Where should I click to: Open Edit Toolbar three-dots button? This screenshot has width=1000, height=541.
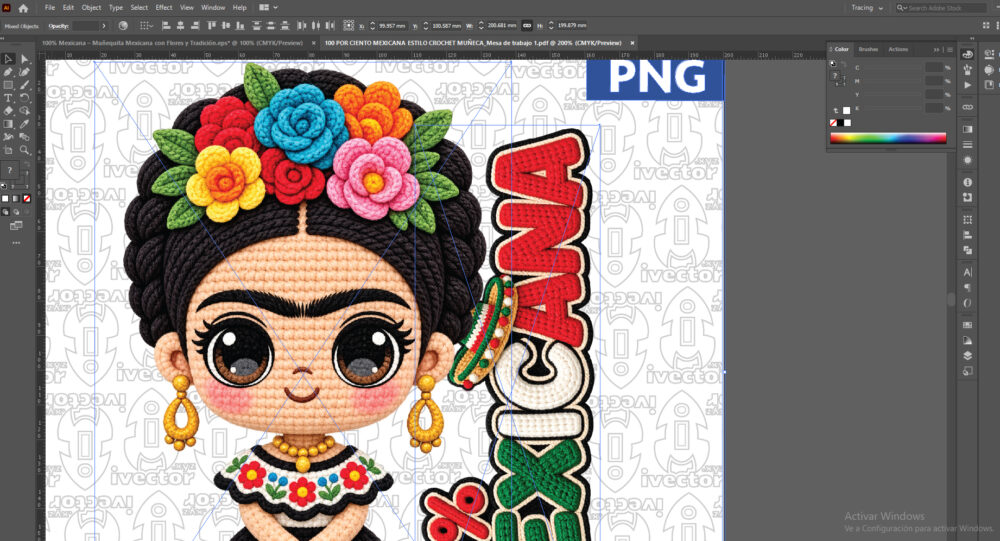pos(16,242)
